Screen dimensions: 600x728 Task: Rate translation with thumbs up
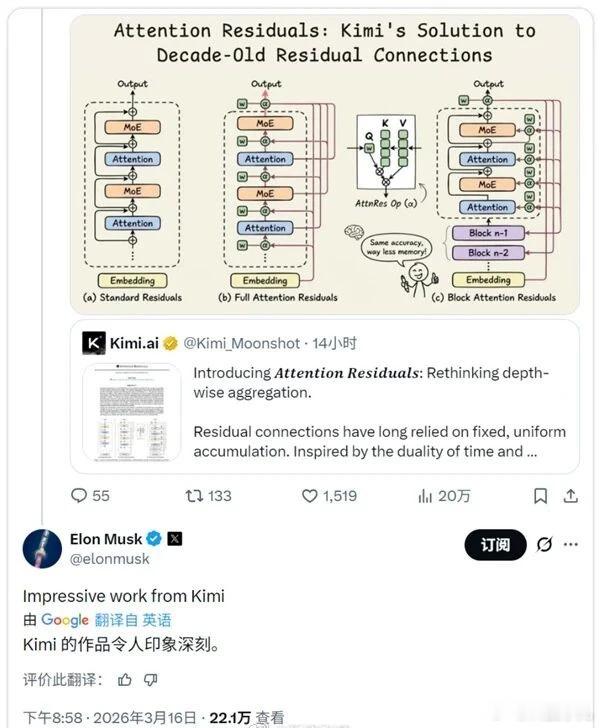coord(124,680)
